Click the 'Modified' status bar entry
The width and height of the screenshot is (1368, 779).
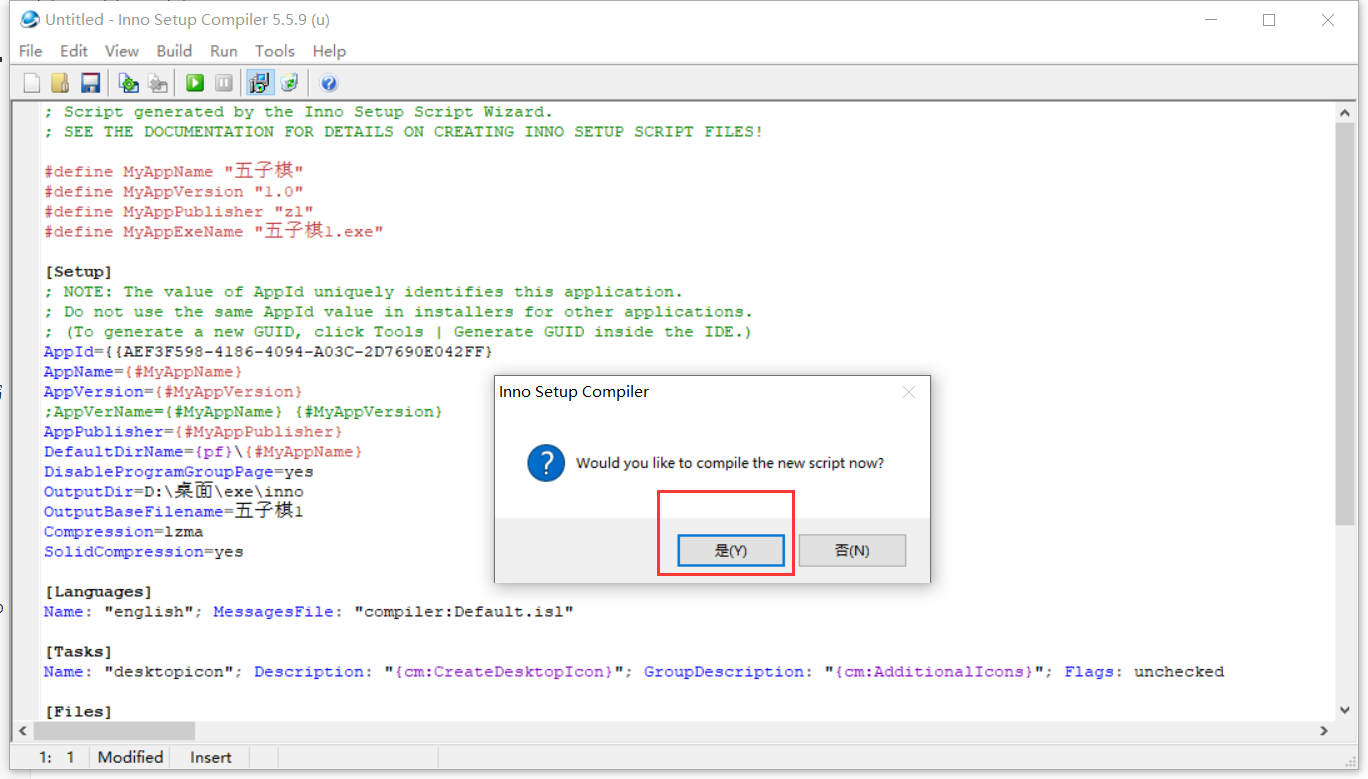130,757
